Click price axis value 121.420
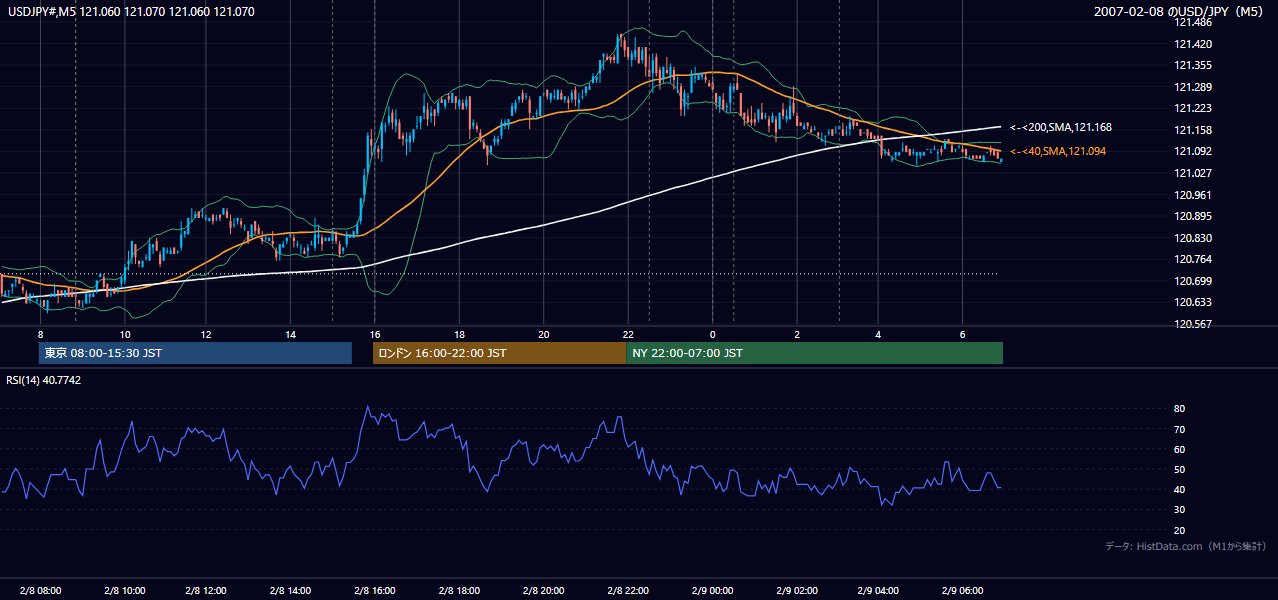Viewport: 1278px width, 600px height. click(1191, 44)
